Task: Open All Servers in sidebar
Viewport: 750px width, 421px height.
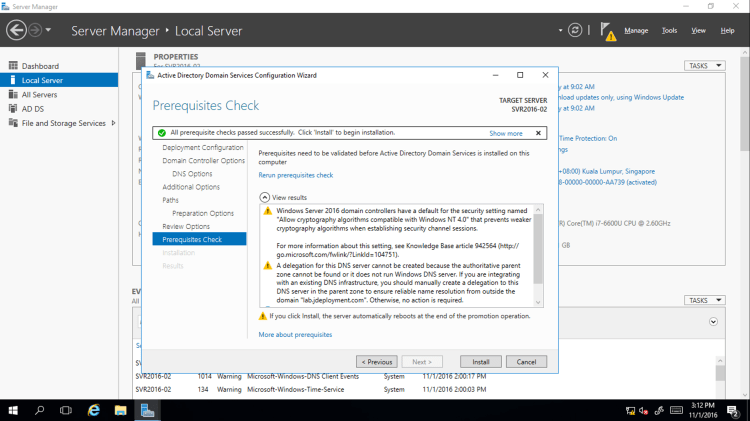Action: click(x=41, y=94)
